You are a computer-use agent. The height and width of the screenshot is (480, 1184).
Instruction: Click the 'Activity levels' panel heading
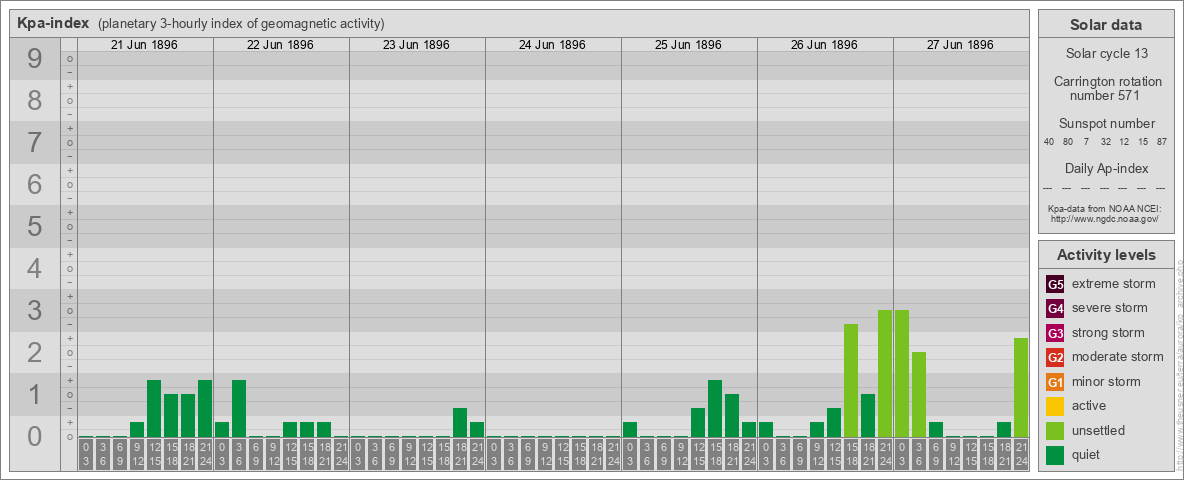click(1105, 255)
